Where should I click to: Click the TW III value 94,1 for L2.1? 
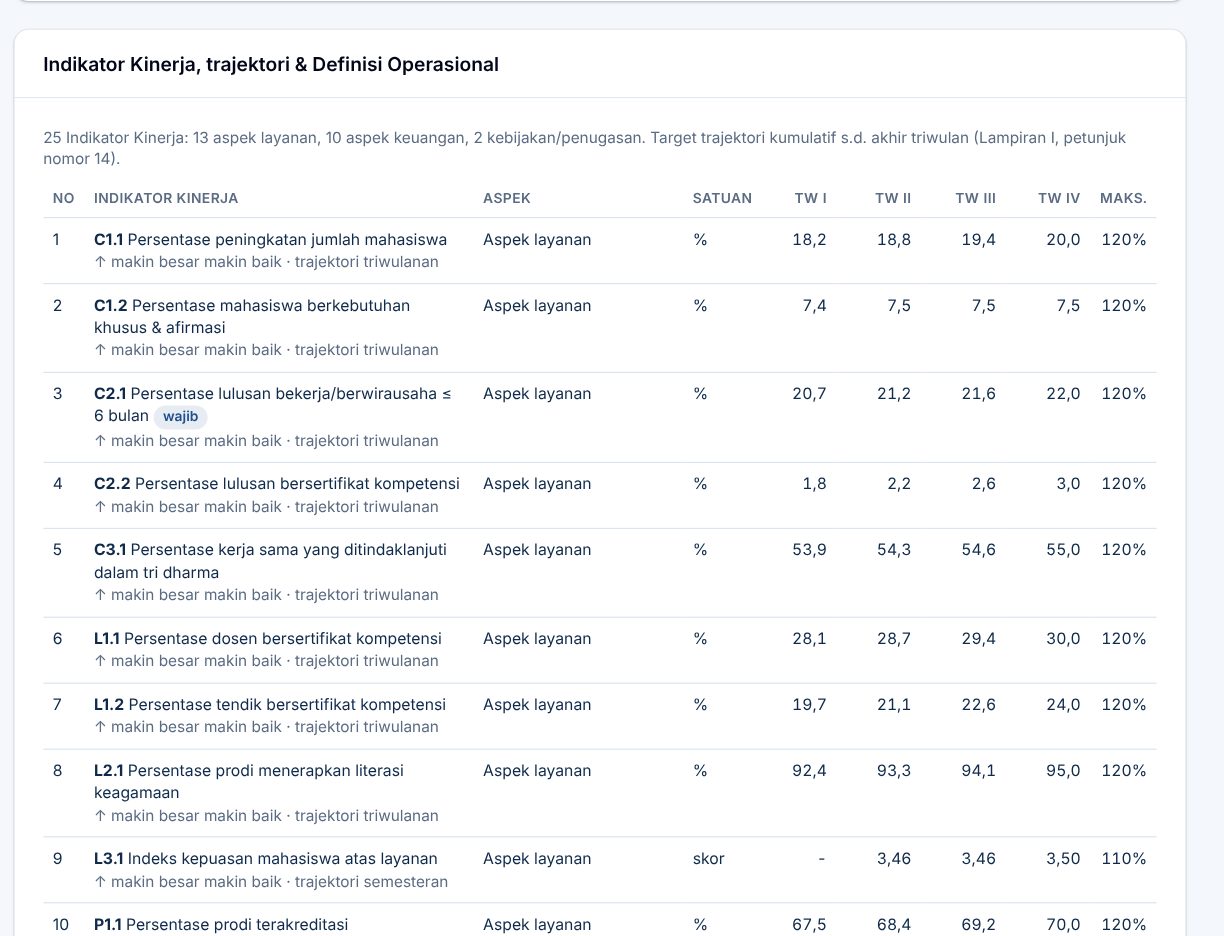978,770
